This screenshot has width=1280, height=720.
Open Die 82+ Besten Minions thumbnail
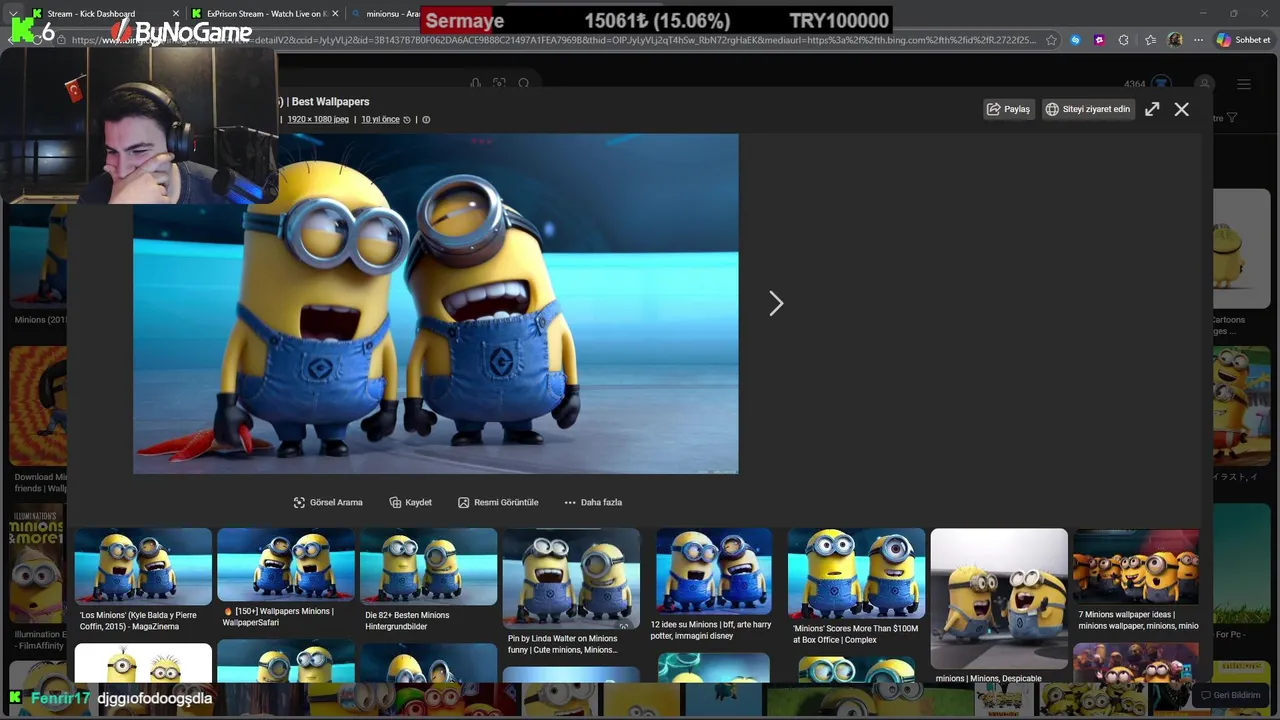(x=428, y=567)
